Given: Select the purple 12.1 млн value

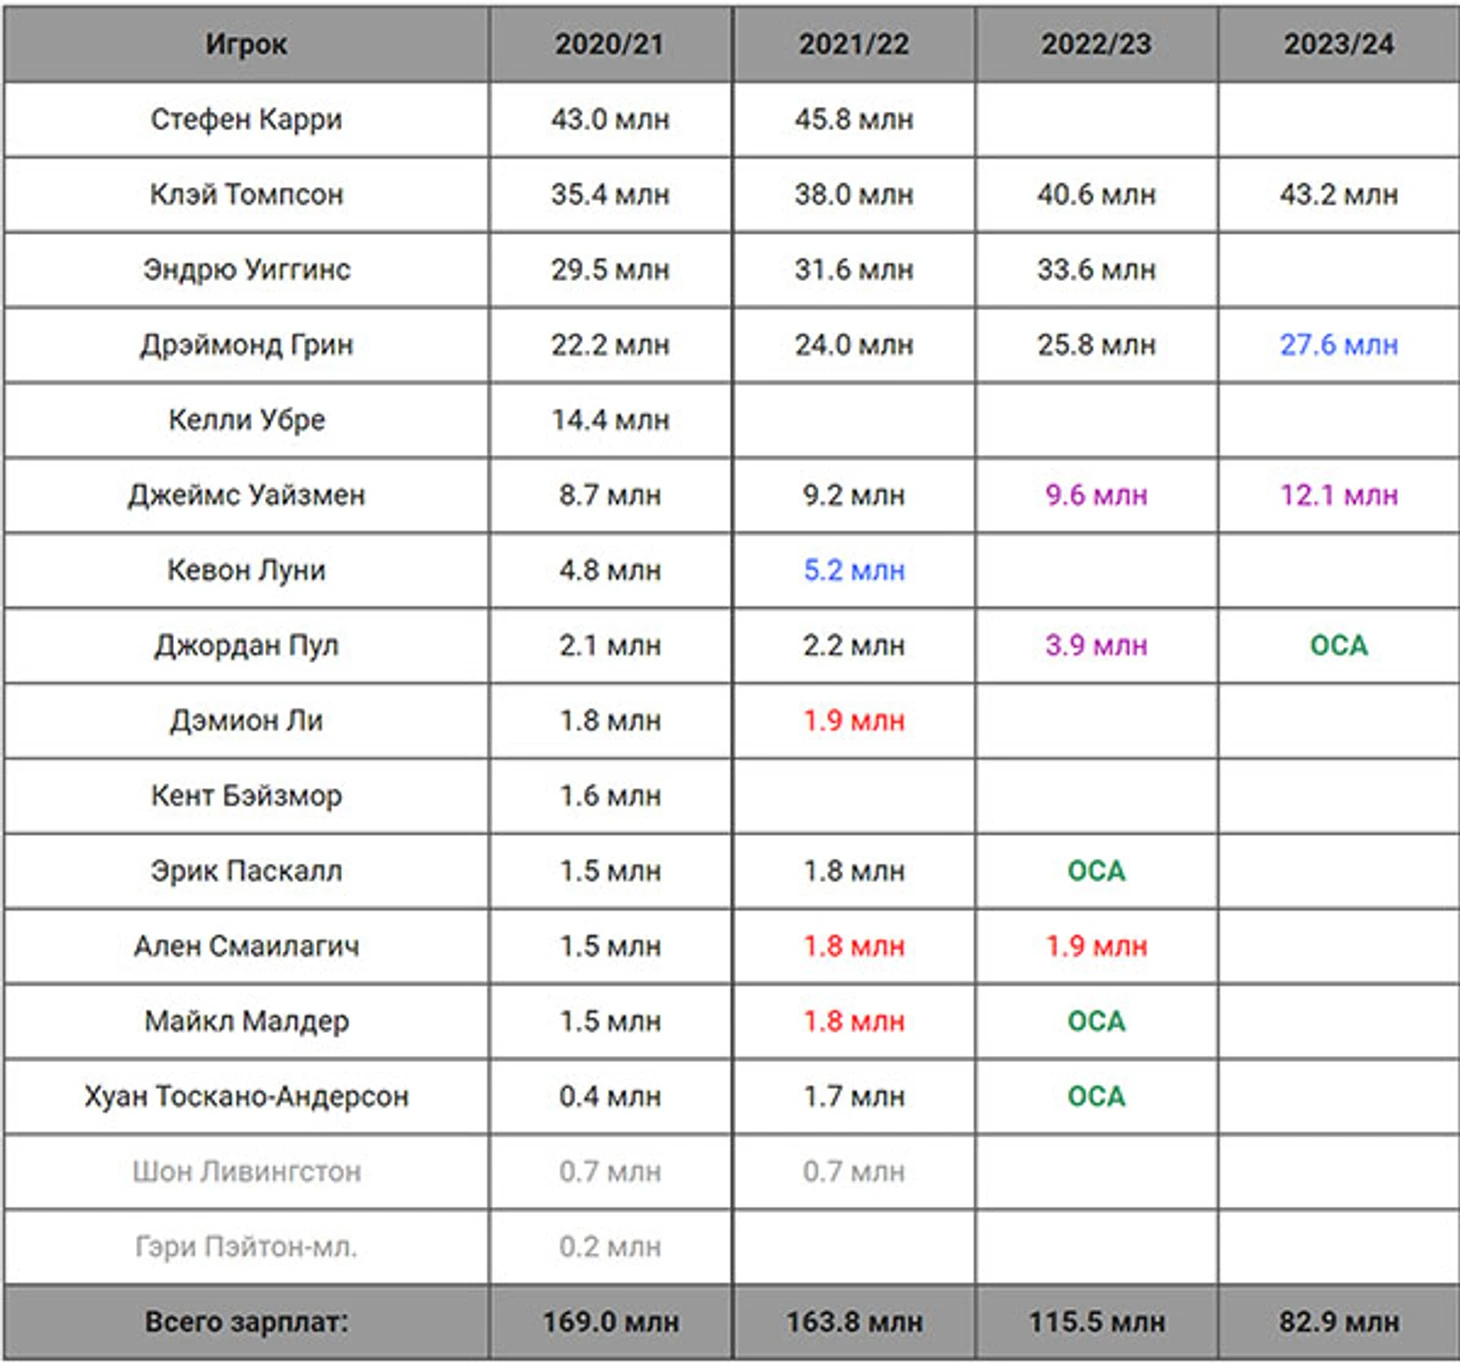Looking at the screenshot, I should pos(1339,495).
